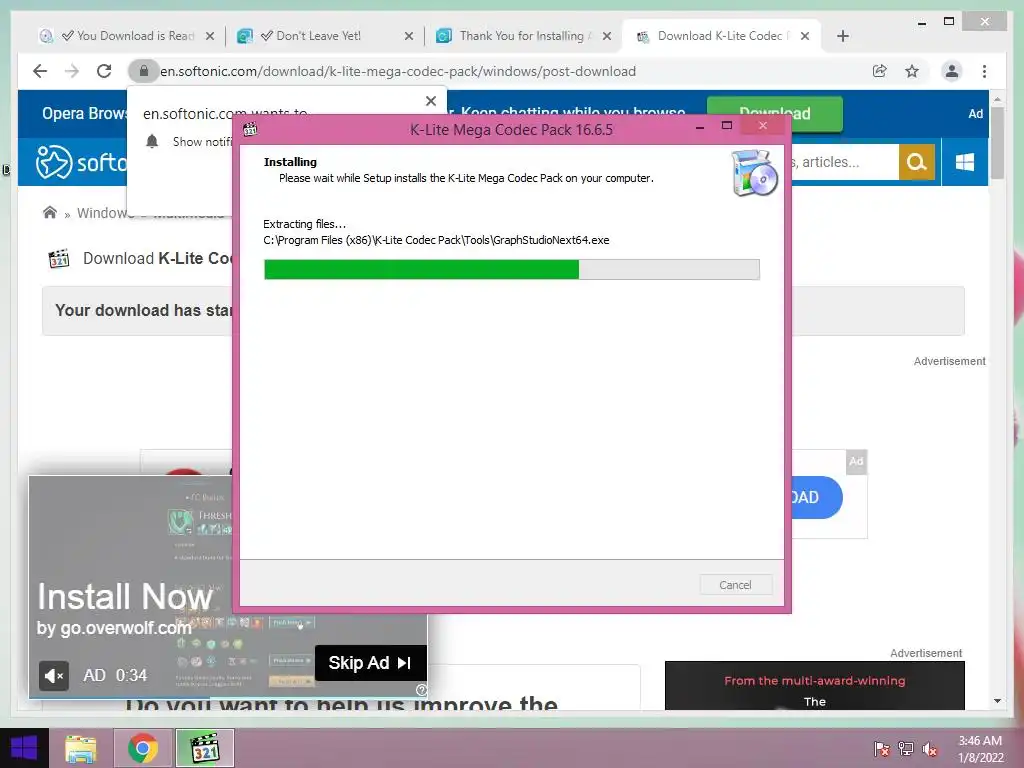
Task: Click the Chrome taskbar icon
Action: point(143,748)
